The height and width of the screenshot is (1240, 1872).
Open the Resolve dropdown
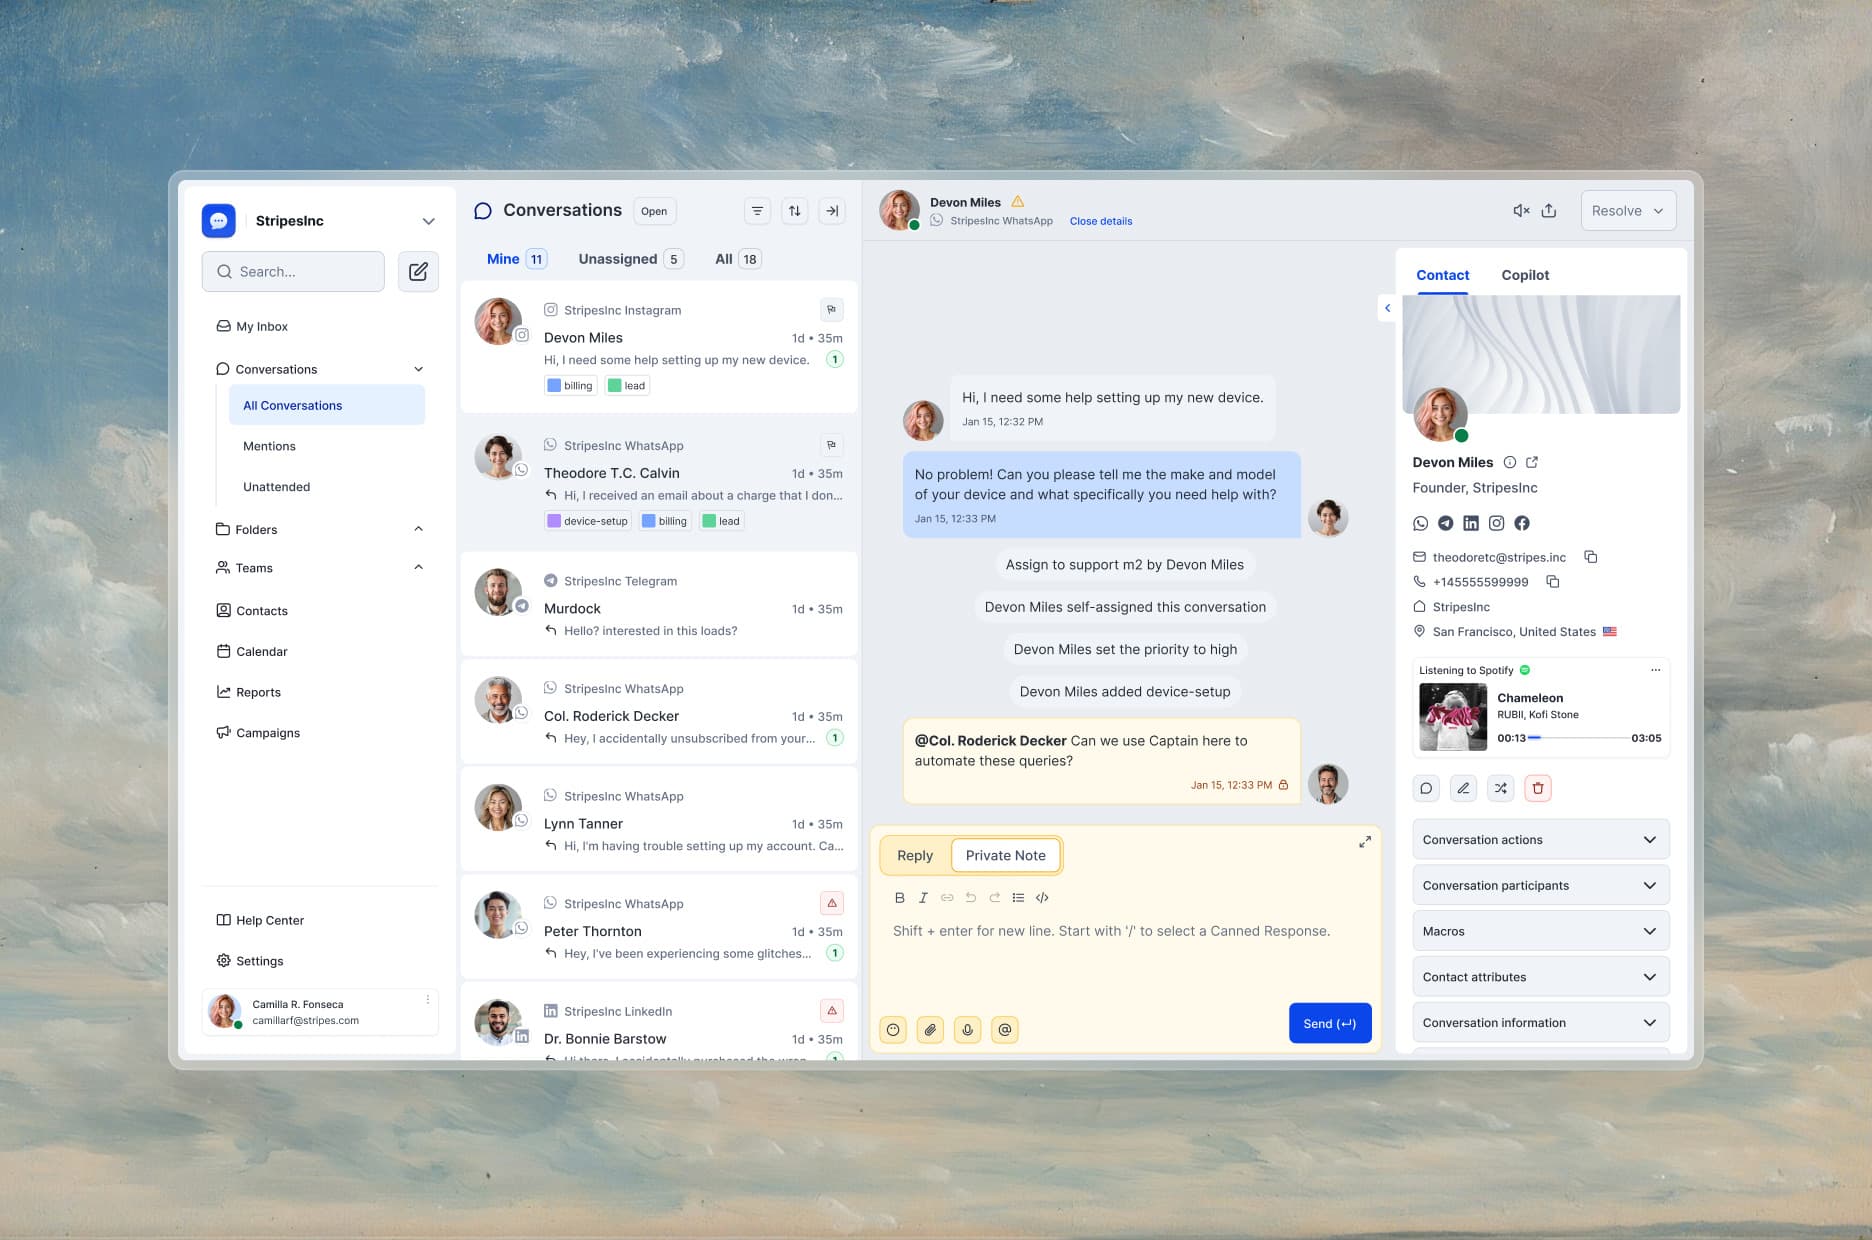tap(1628, 211)
